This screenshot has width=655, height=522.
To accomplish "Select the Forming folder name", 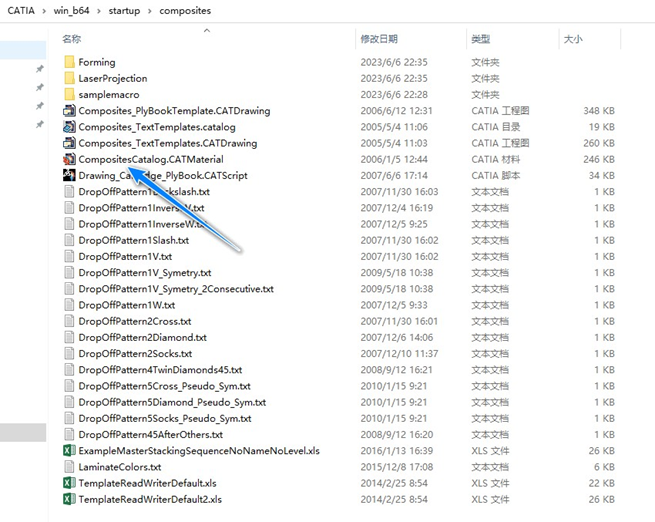I will tap(97, 62).
